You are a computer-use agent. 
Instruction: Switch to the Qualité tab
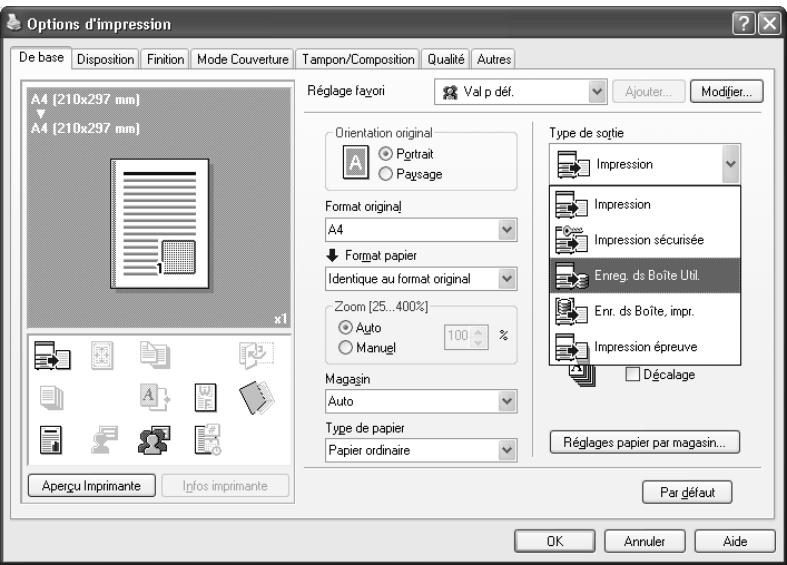[x=446, y=59]
